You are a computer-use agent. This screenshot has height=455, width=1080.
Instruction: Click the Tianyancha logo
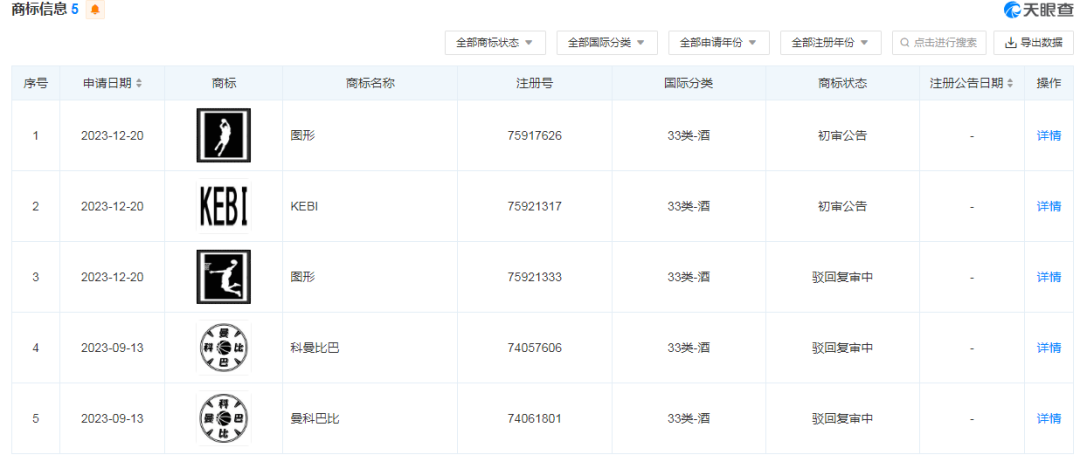tap(1039, 10)
